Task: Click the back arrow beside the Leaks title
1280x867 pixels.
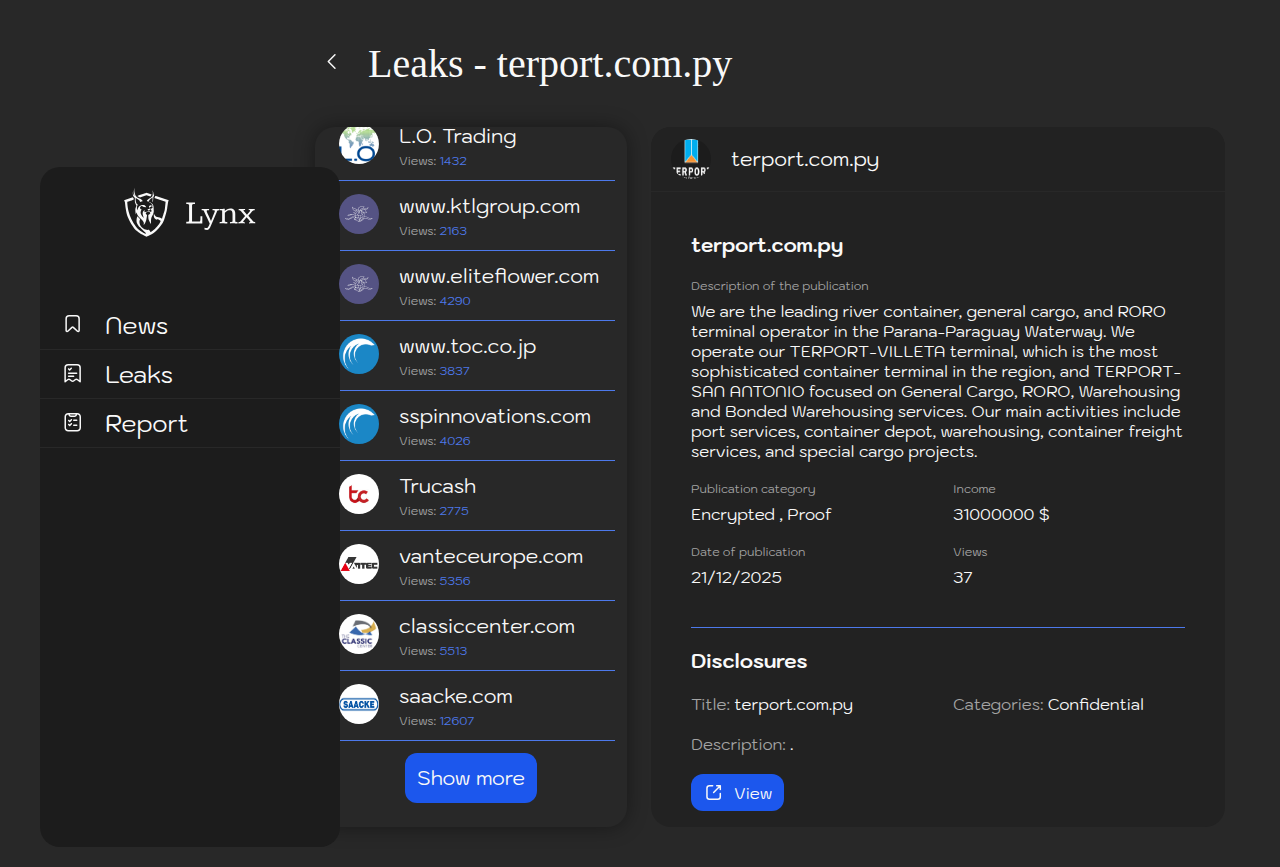Action: [332, 62]
